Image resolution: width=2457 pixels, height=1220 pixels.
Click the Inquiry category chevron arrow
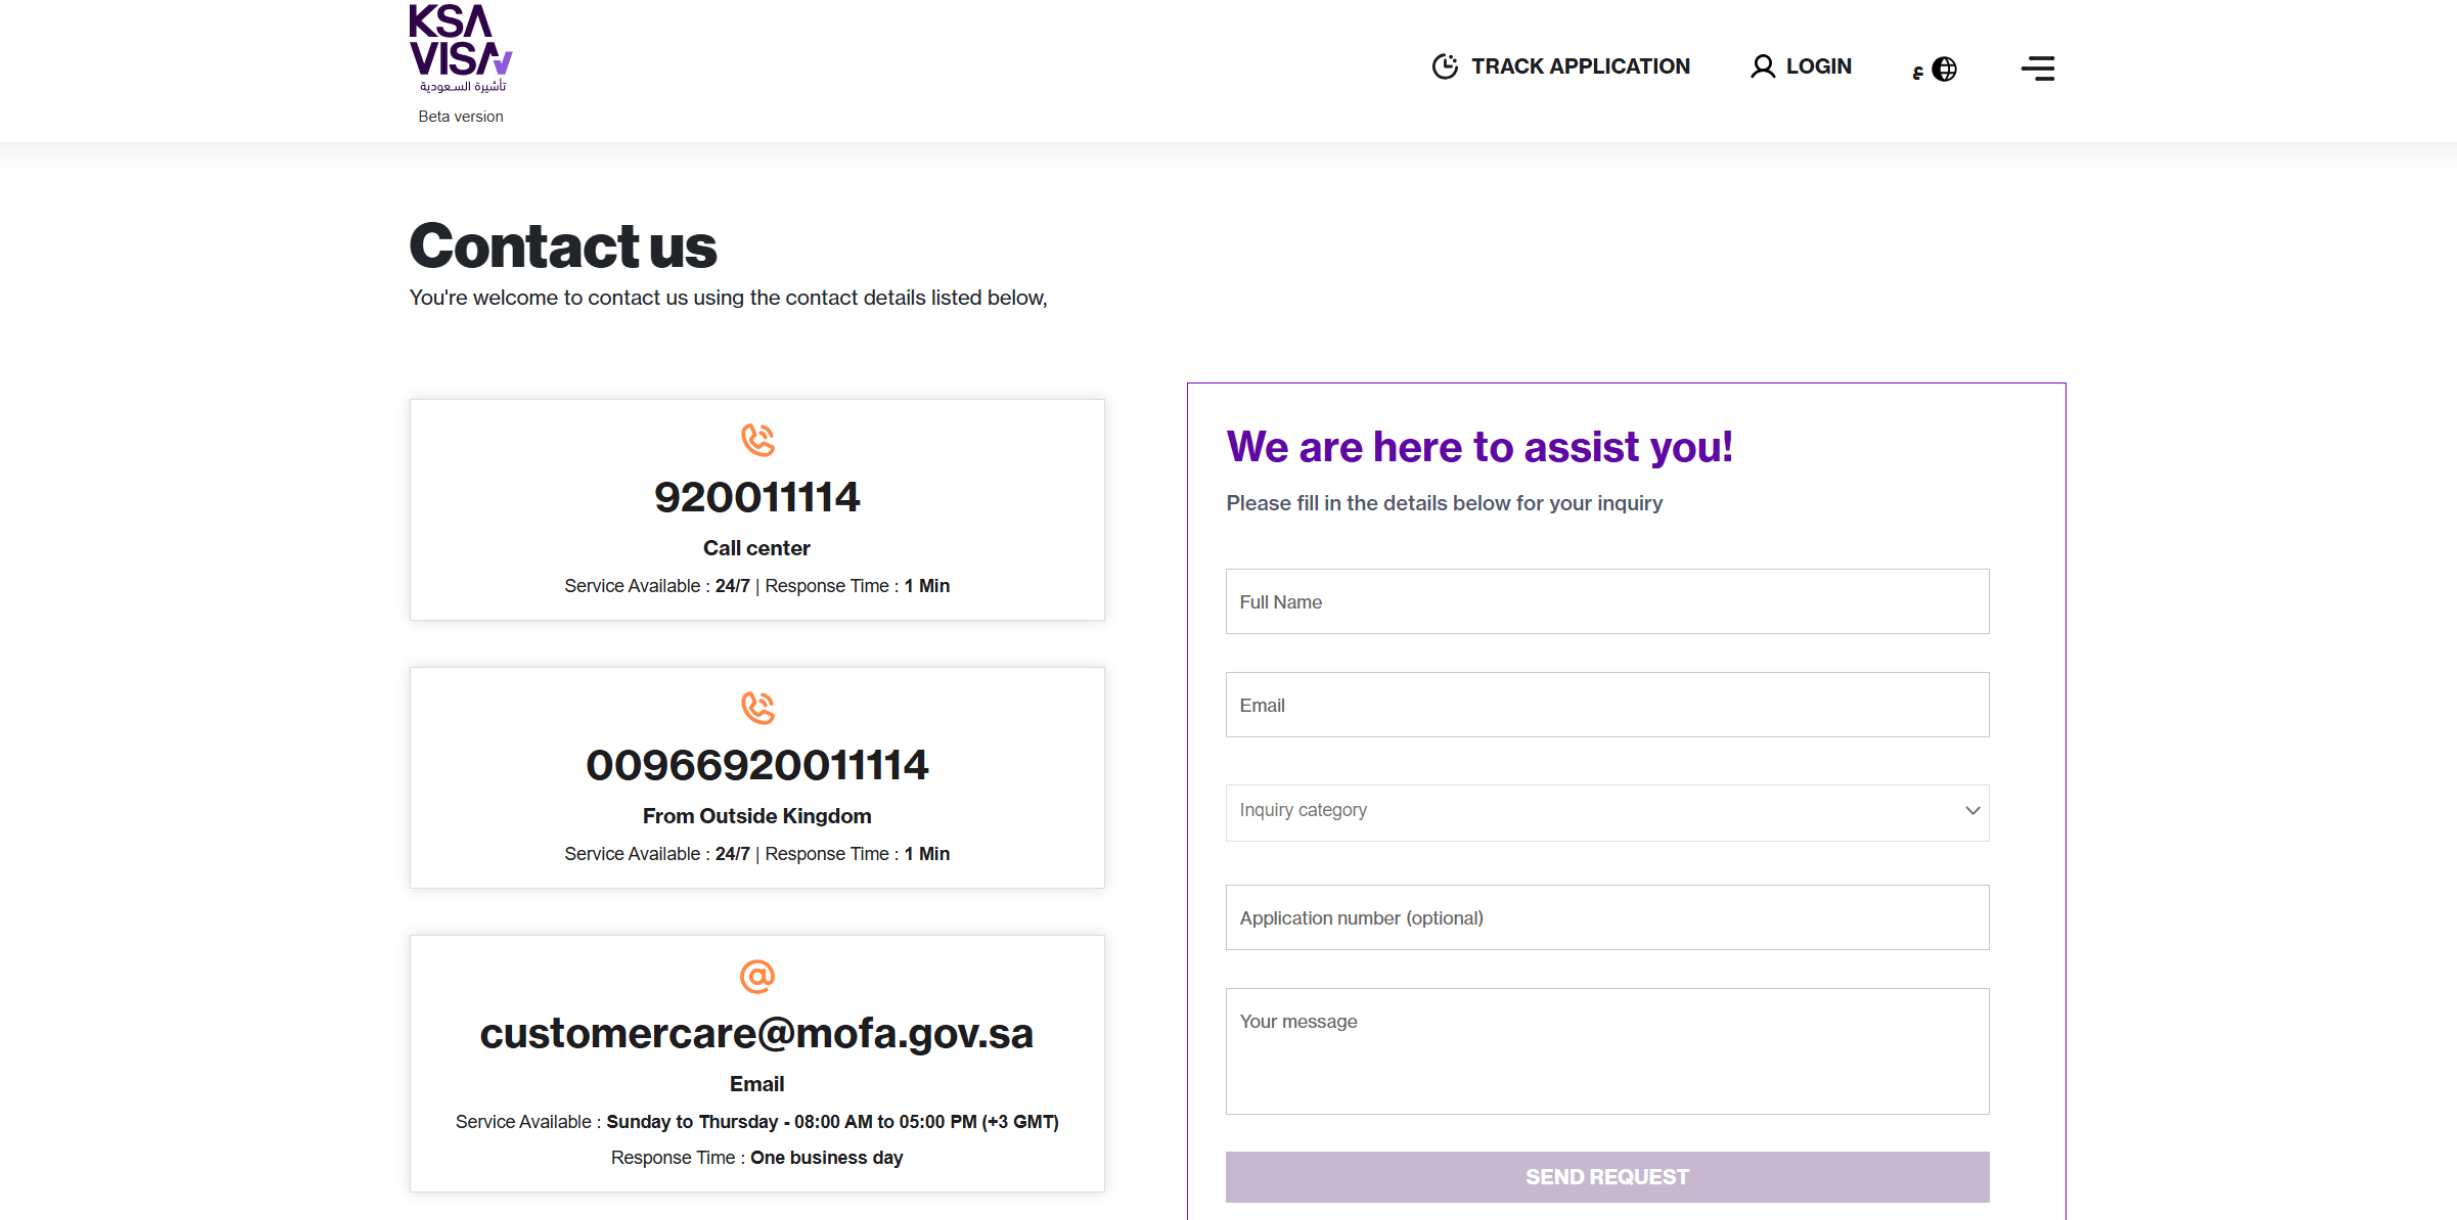coord(1972,810)
